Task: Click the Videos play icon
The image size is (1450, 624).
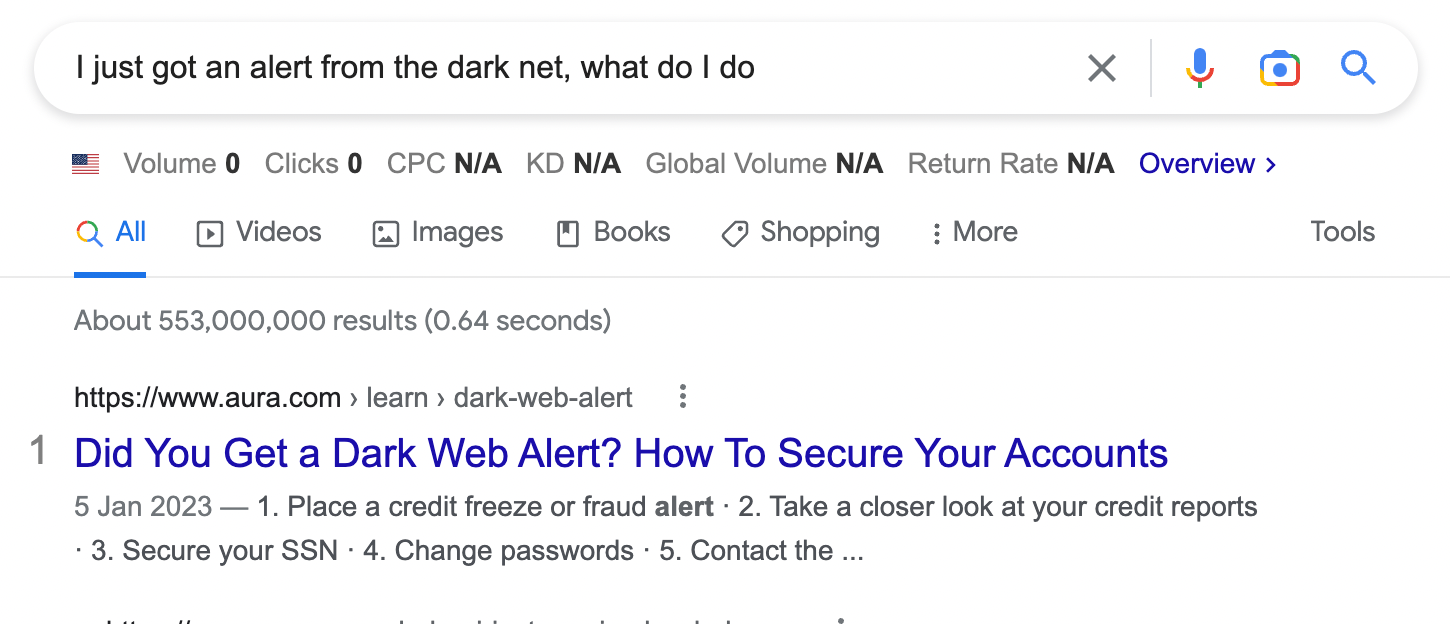Action: [209, 234]
